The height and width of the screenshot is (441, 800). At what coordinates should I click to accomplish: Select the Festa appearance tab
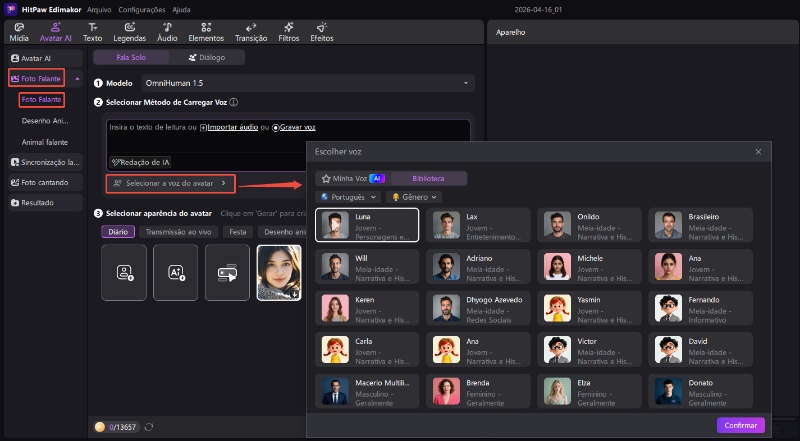pyautogui.click(x=237, y=231)
